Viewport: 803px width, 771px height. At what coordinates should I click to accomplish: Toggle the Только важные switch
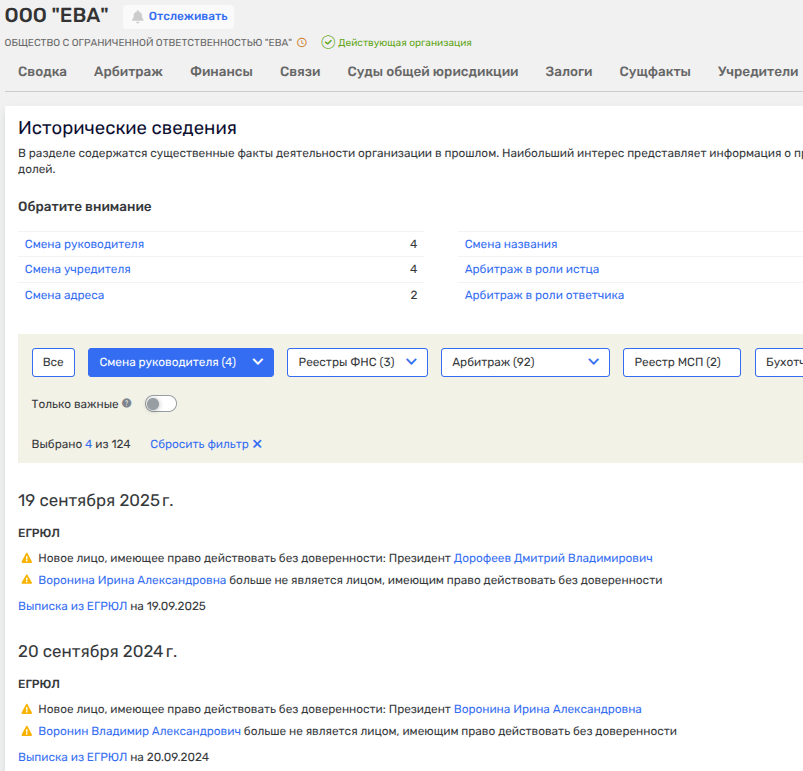(161, 404)
